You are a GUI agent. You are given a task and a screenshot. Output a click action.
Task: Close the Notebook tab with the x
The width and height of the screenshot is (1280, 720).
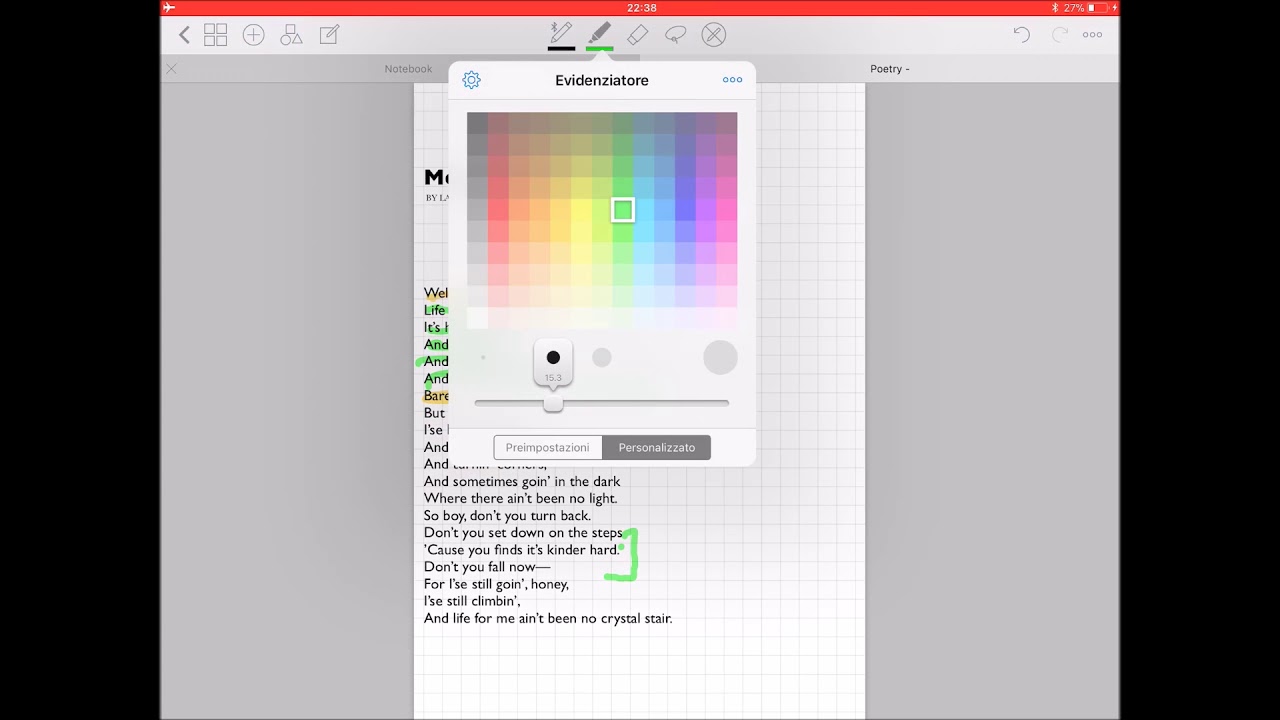coord(171,69)
